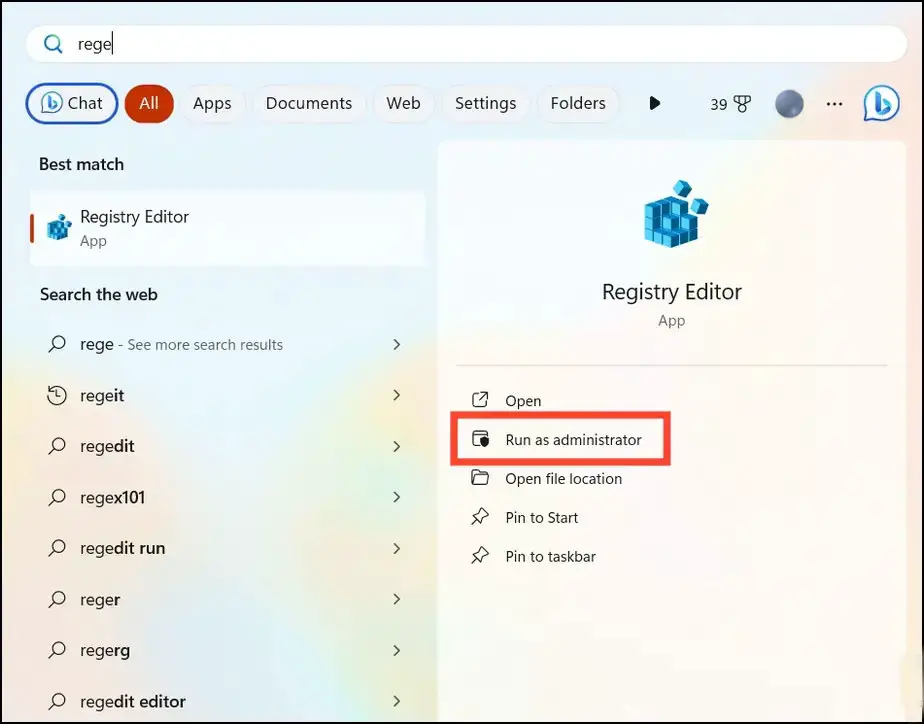Image resolution: width=924 pixels, height=724 pixels.
Task: Click clock history icon beside regeit
Action: (x=57, y=395)
